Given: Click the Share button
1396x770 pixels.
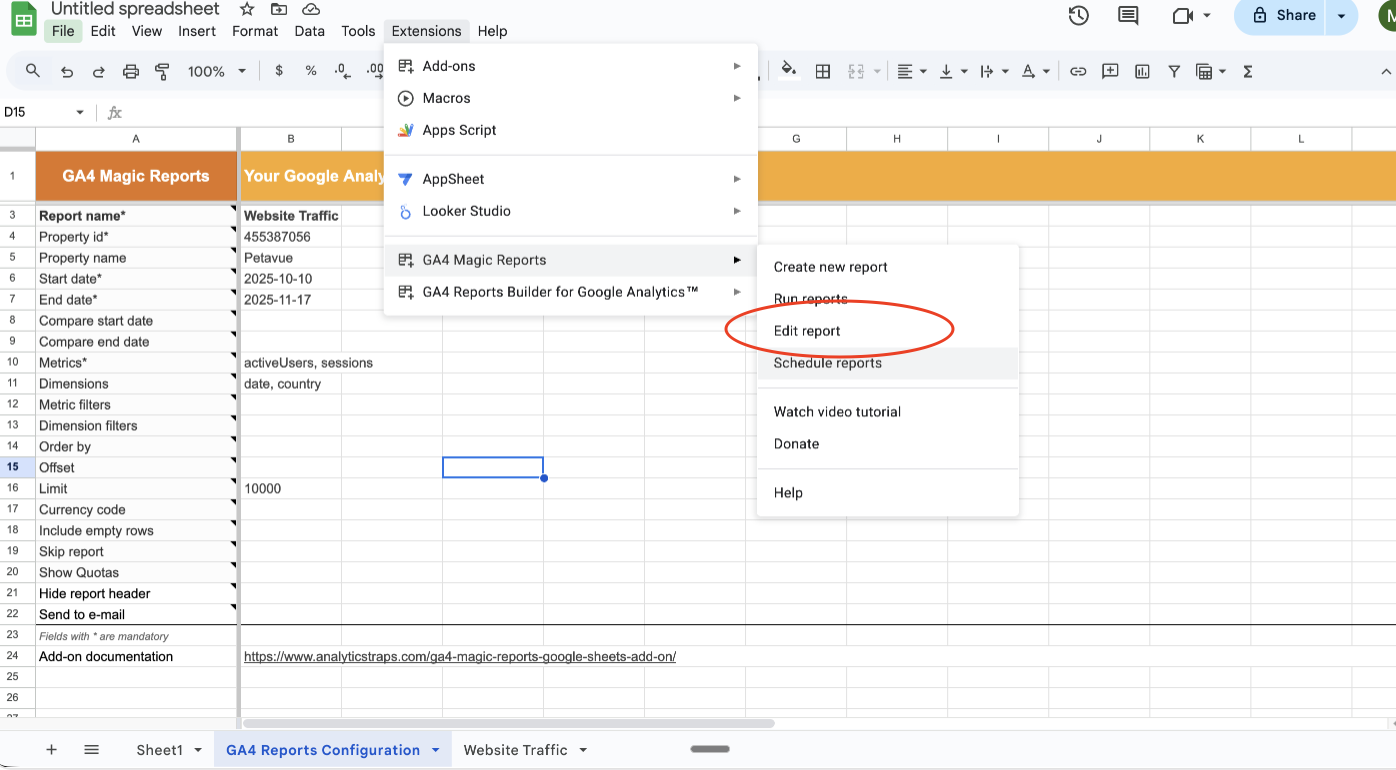Looking at the screenshot, I should pos(1284,15).
